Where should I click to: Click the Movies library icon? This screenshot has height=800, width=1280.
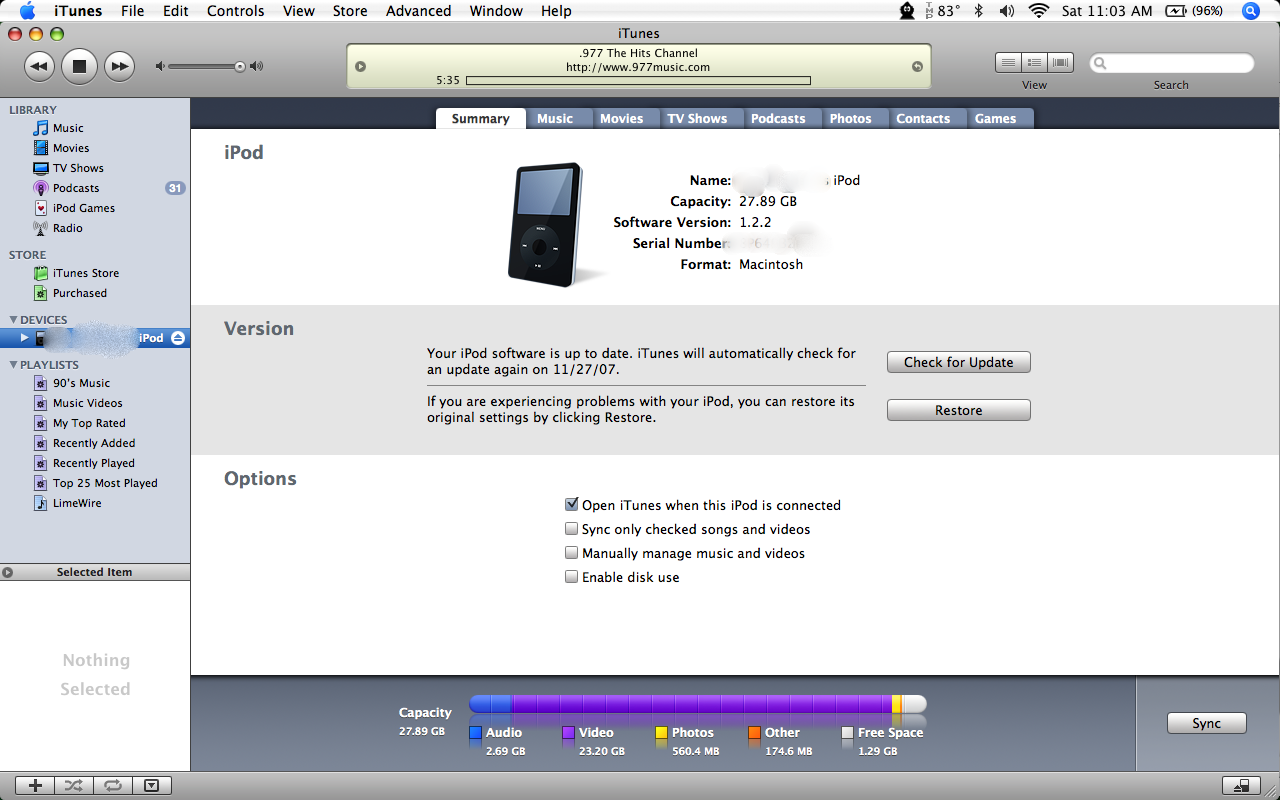coord(41,148)
